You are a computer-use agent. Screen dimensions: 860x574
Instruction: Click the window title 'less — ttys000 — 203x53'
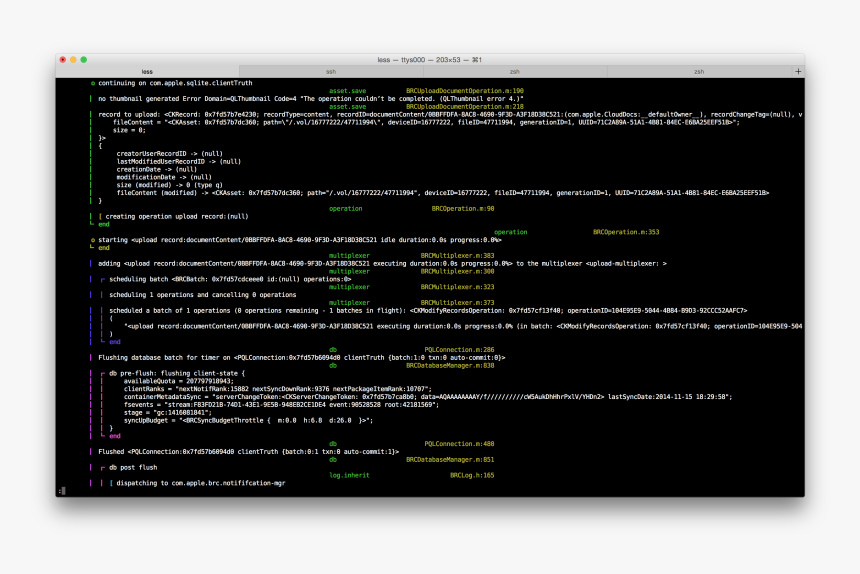click(x=429, y=60)
